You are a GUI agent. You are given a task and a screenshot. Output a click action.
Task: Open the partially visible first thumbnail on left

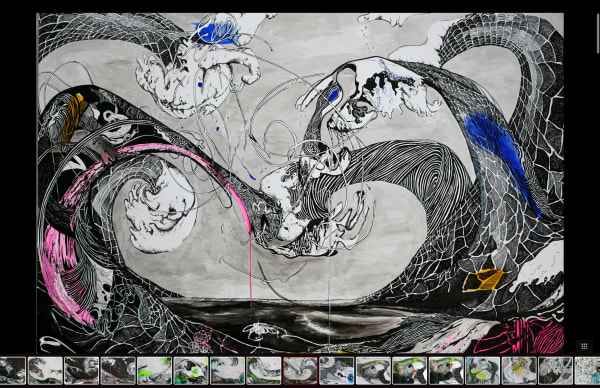click(x=13, y=371)
